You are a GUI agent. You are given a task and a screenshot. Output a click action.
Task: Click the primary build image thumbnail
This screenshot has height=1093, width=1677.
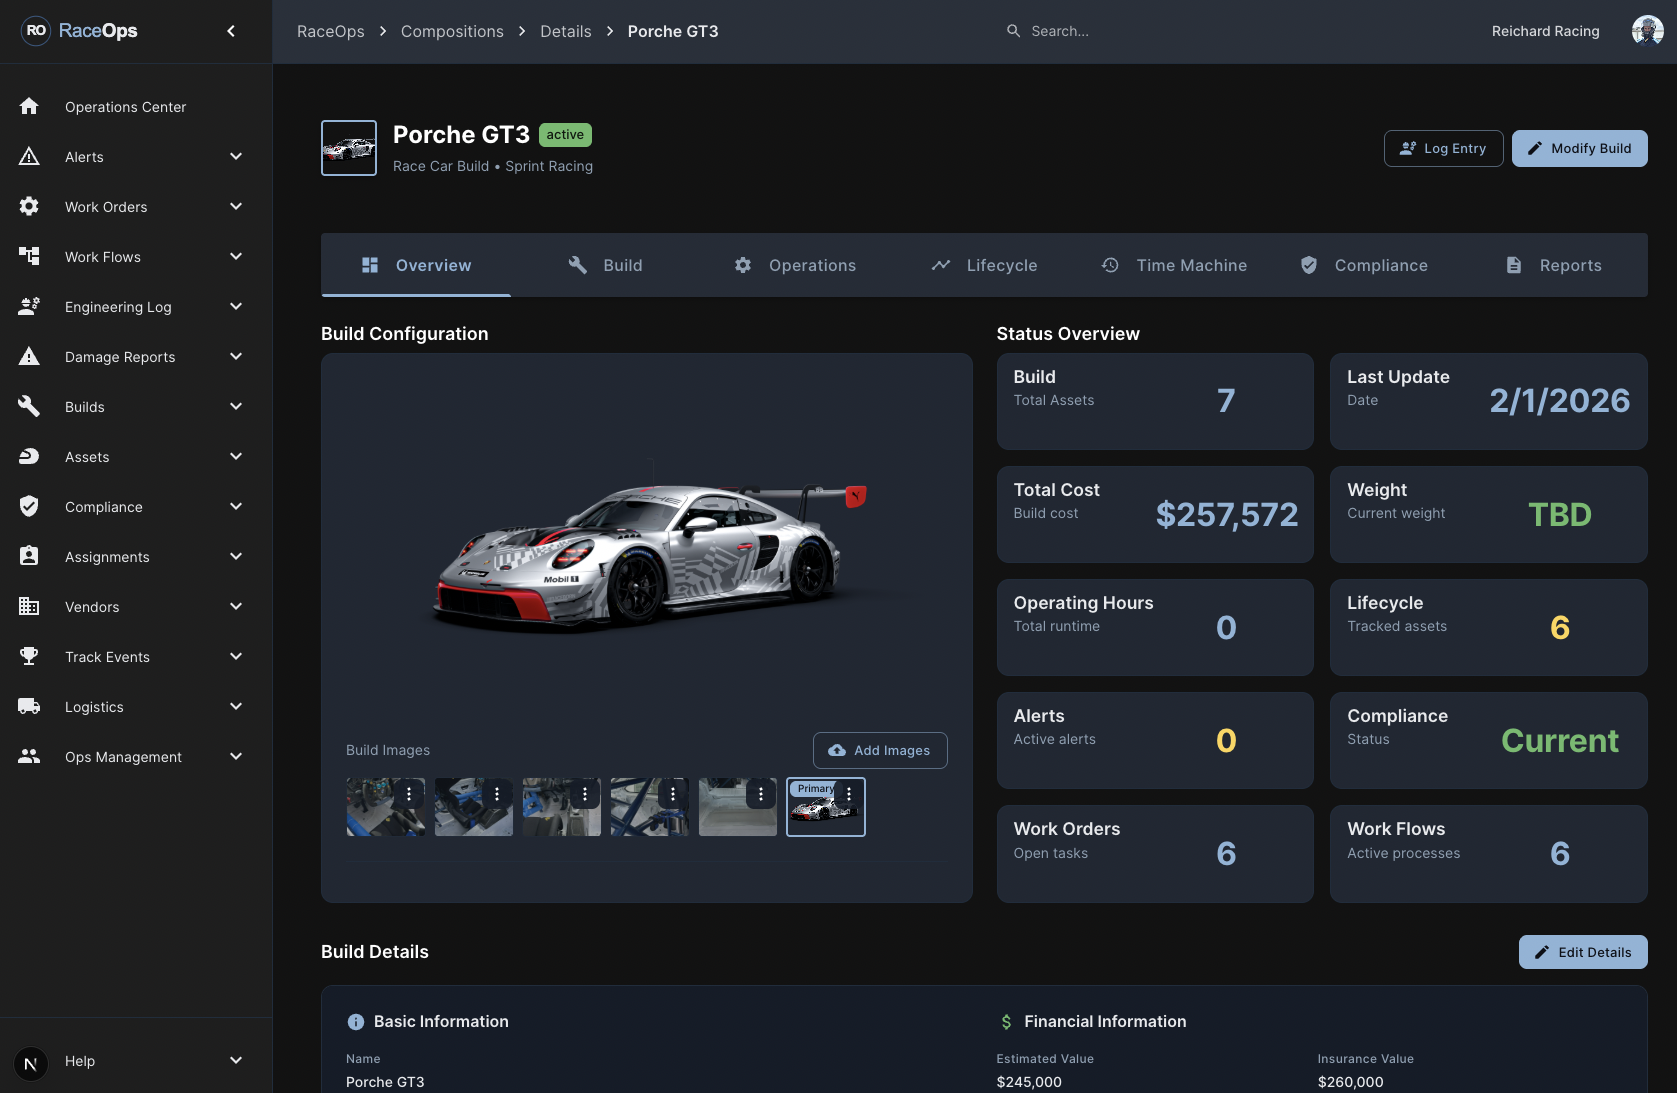pos(825,810)
